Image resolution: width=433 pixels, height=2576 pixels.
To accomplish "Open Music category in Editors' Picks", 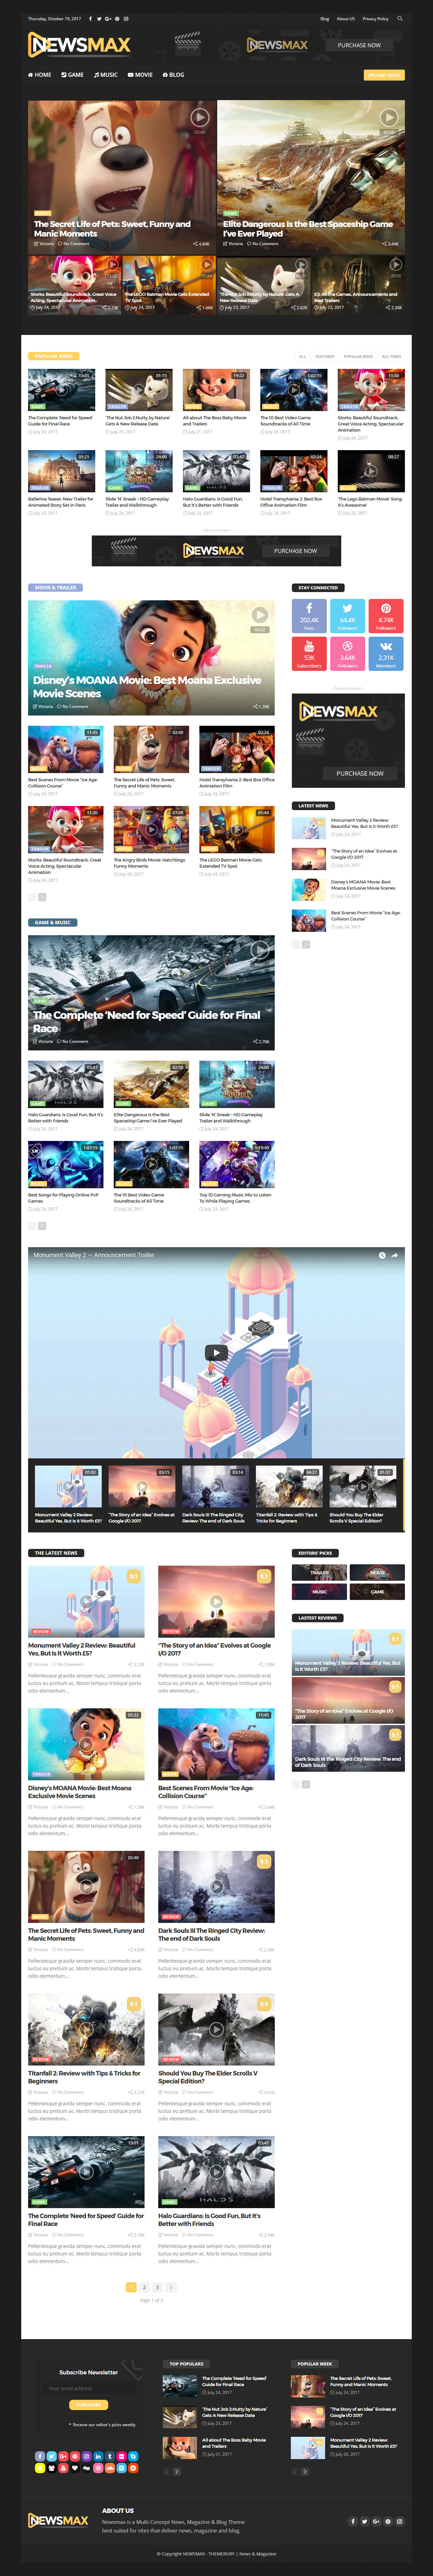I will tap(319, 1592).
